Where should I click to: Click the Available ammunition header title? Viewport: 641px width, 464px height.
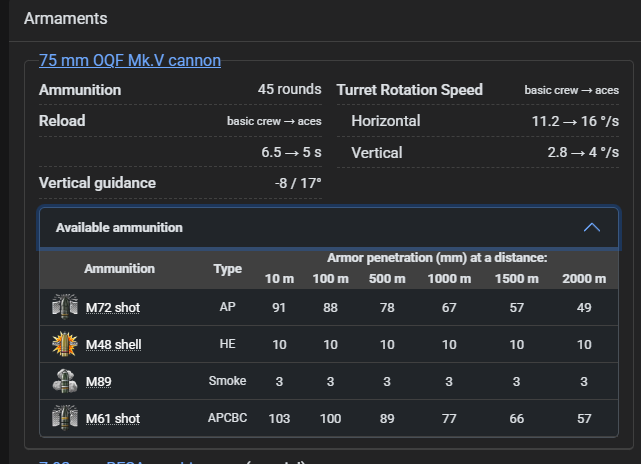point(119,228)
